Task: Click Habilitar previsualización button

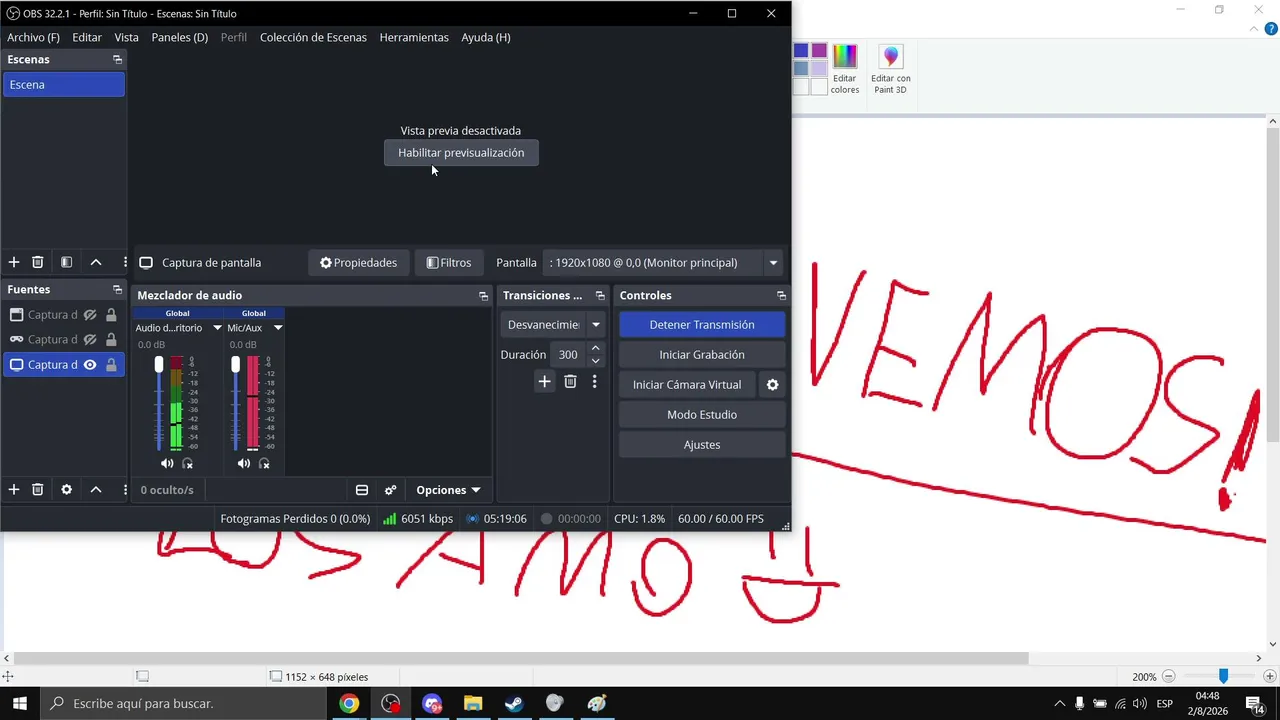Action: point(461,153)
